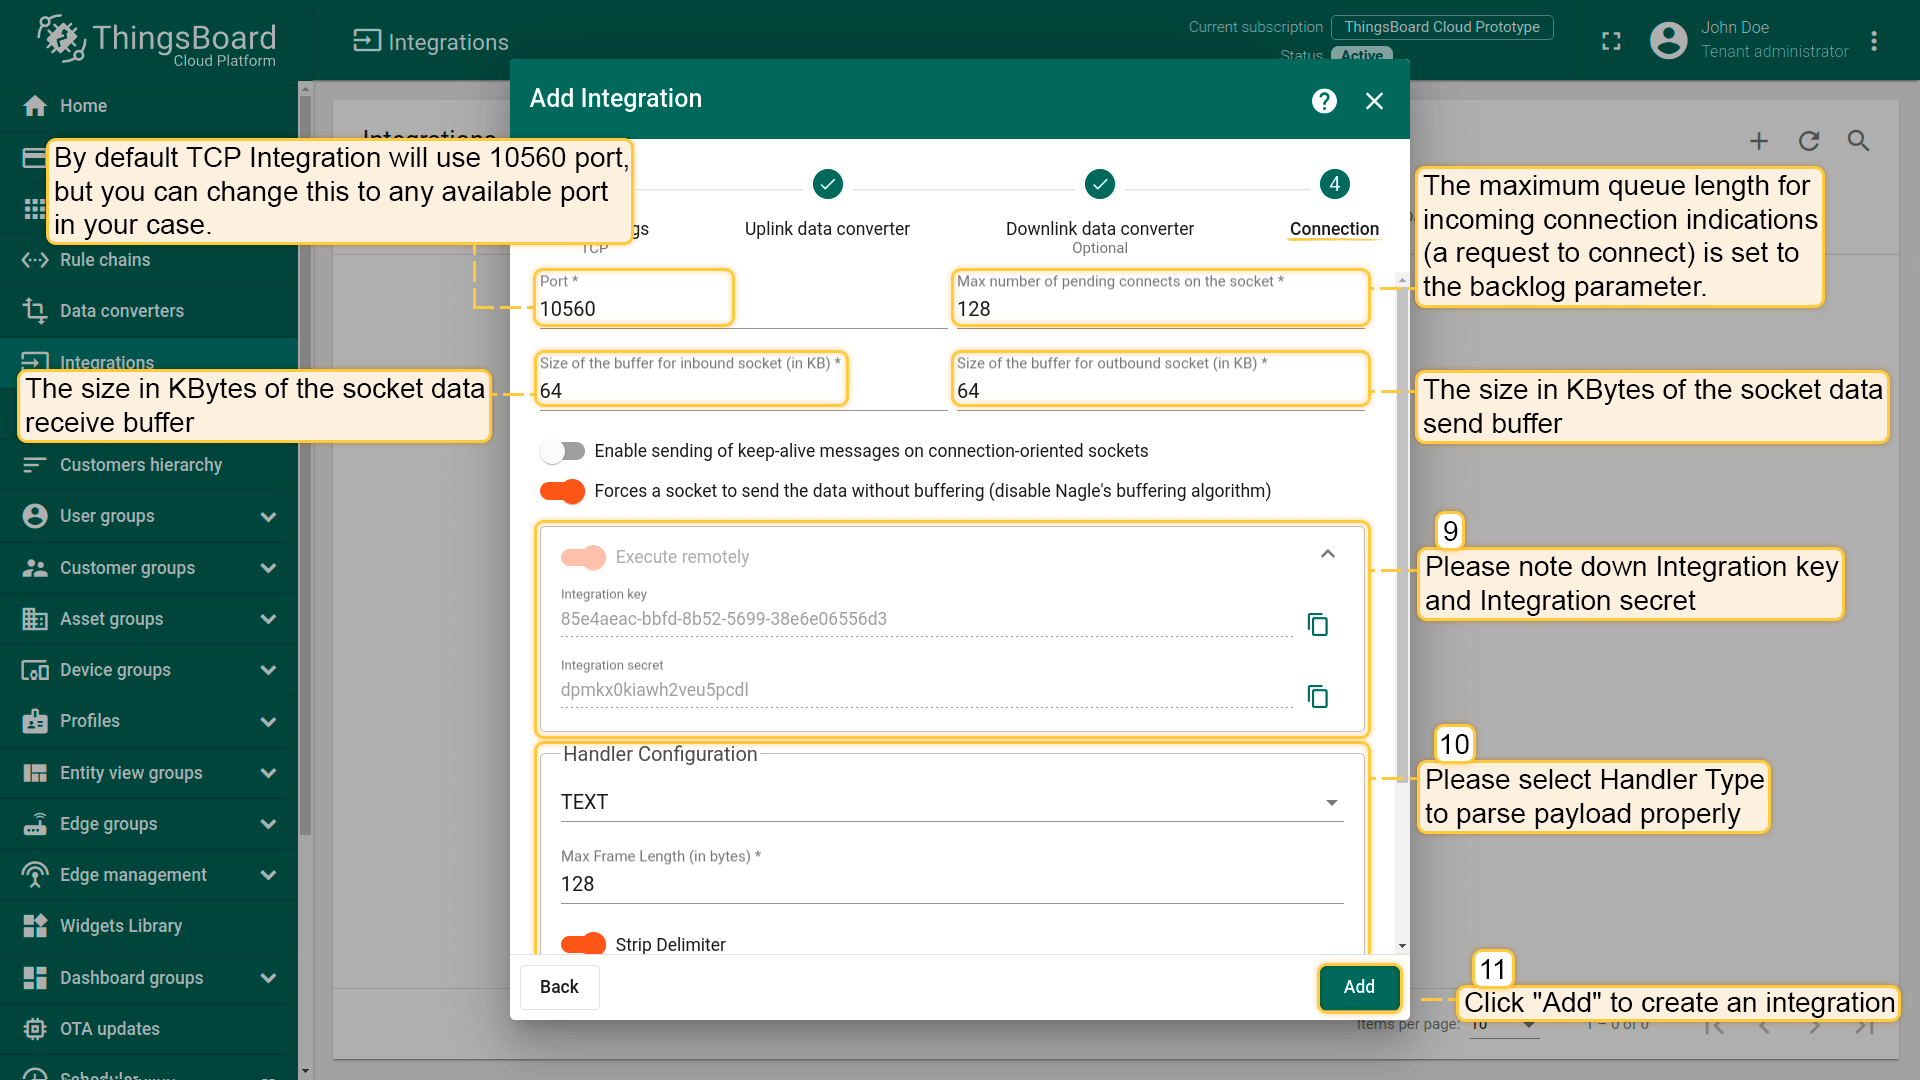Click the User groups icon
Viewport: 1920px width, 1080px height.
click(35, 516)
